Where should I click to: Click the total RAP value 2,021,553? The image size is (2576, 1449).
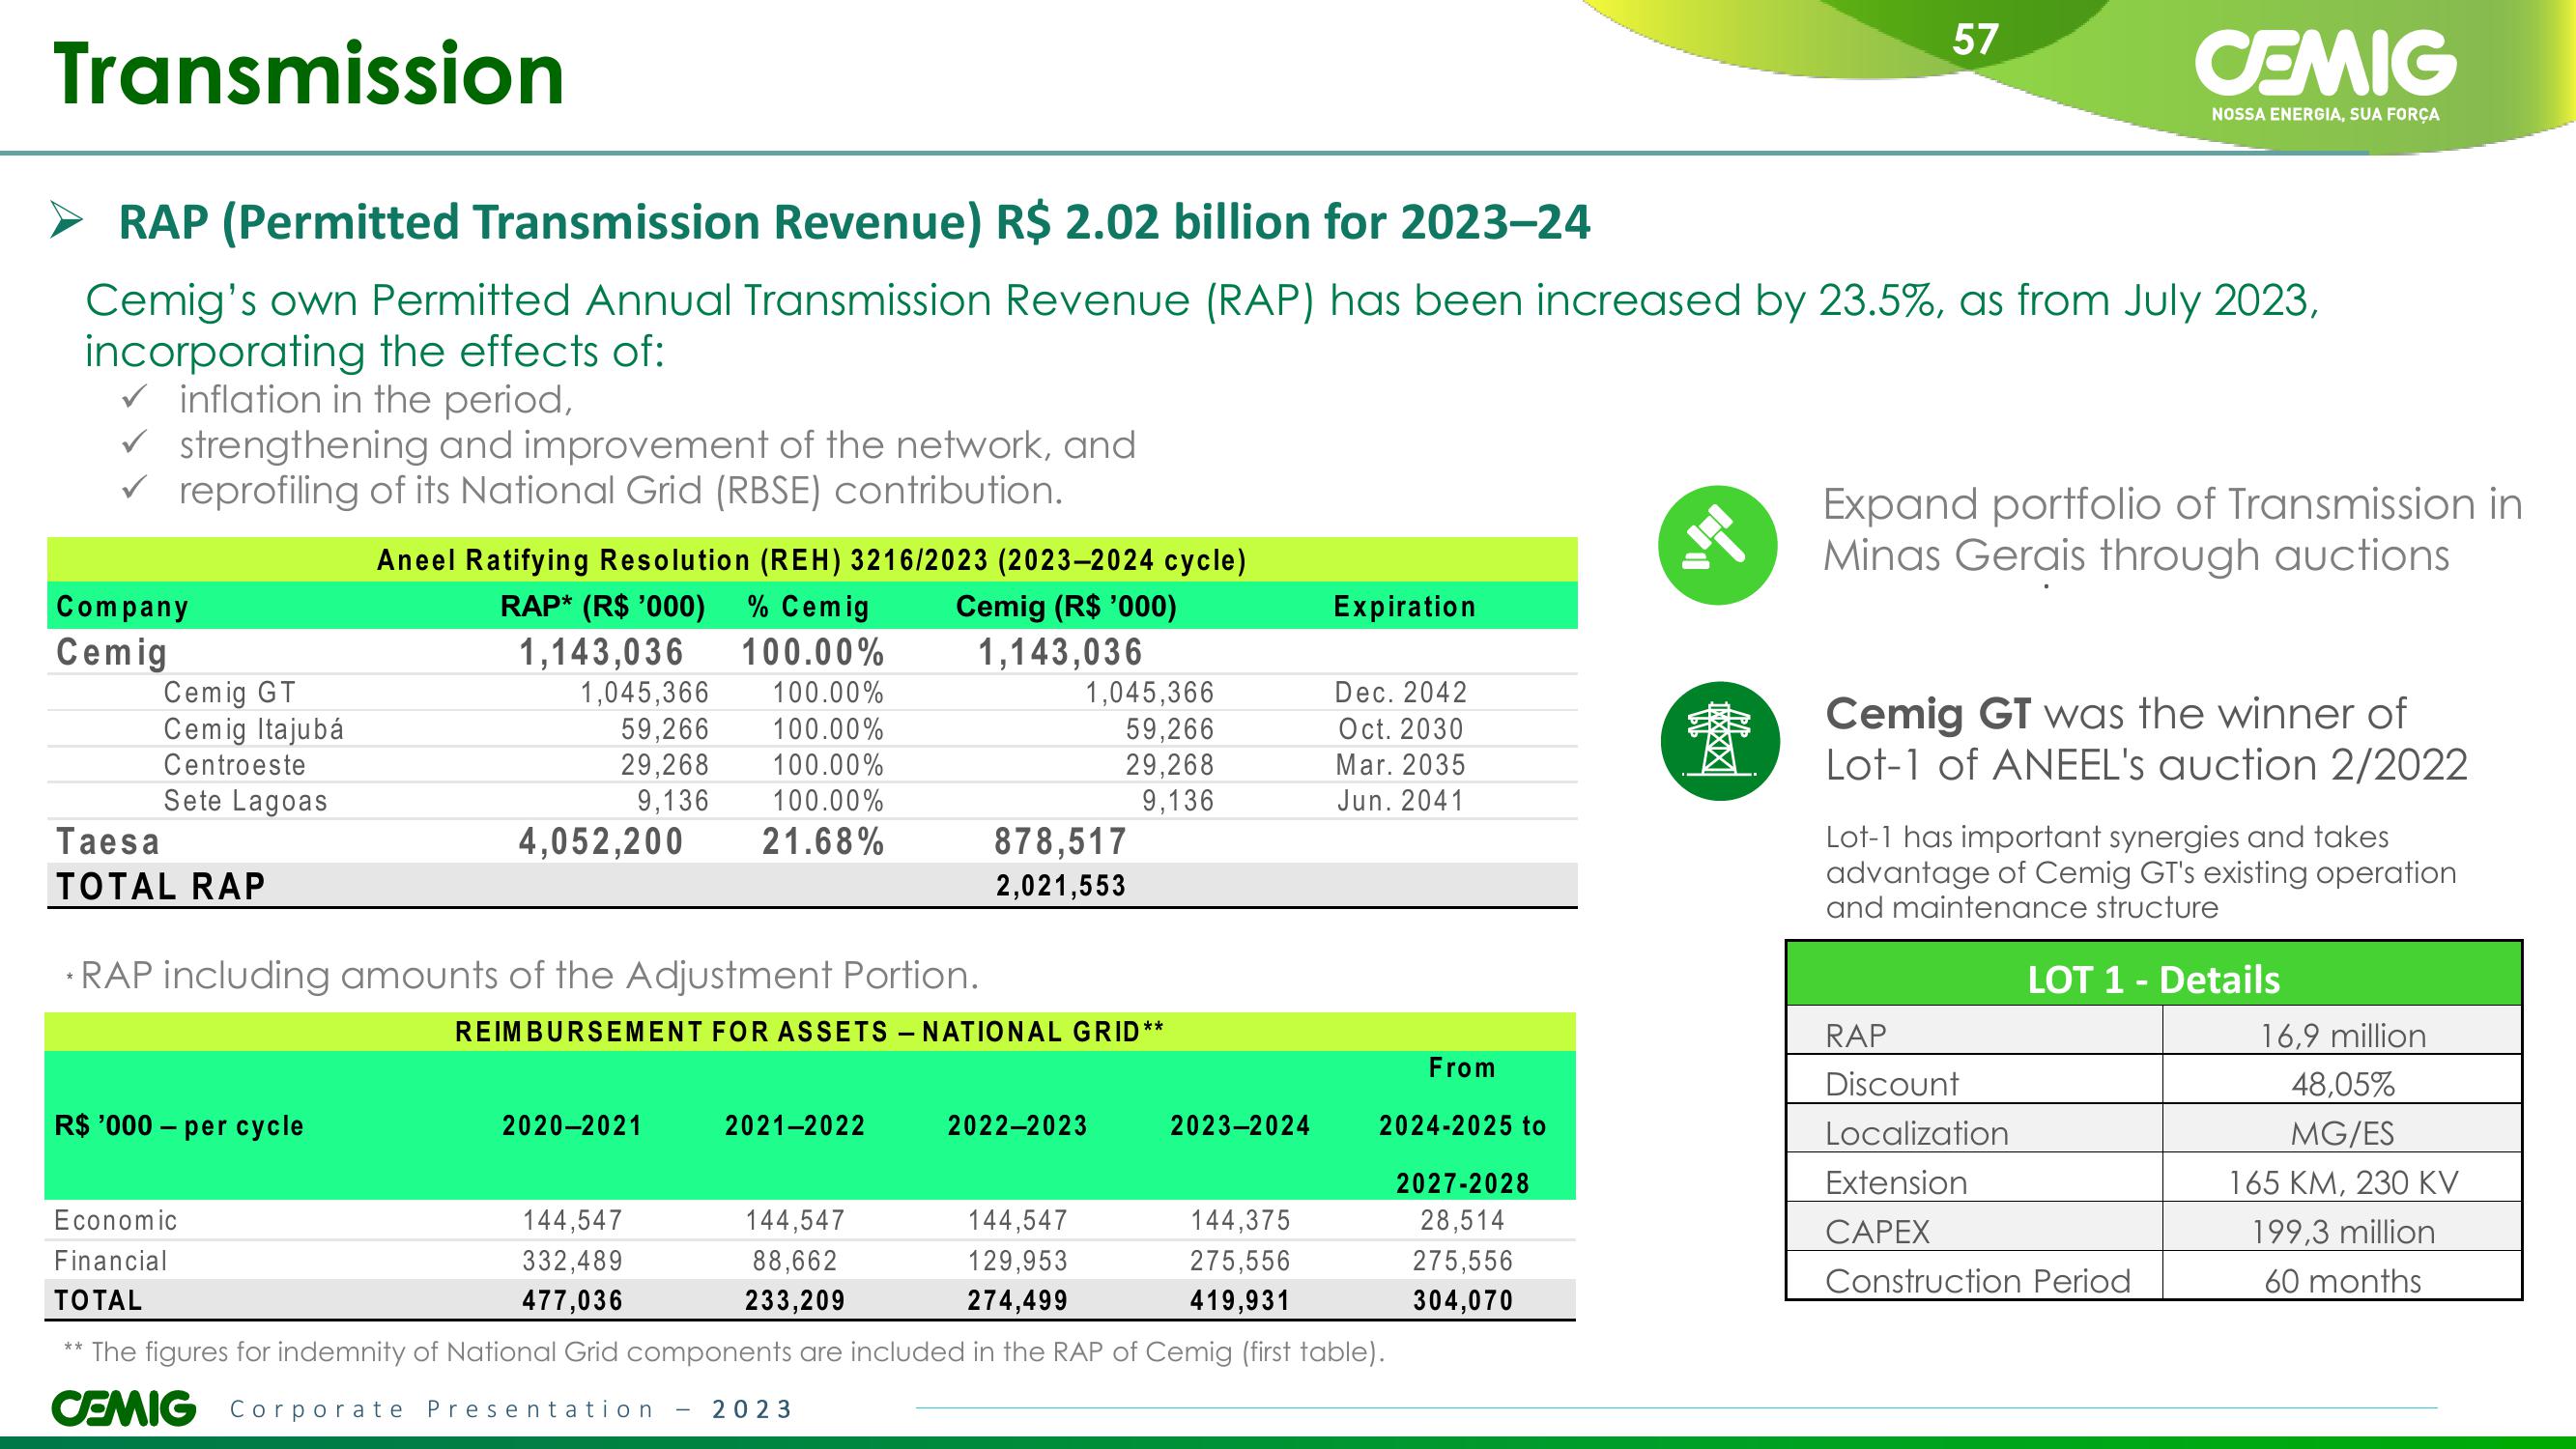pyautogui.click(x=1061, y=885)
